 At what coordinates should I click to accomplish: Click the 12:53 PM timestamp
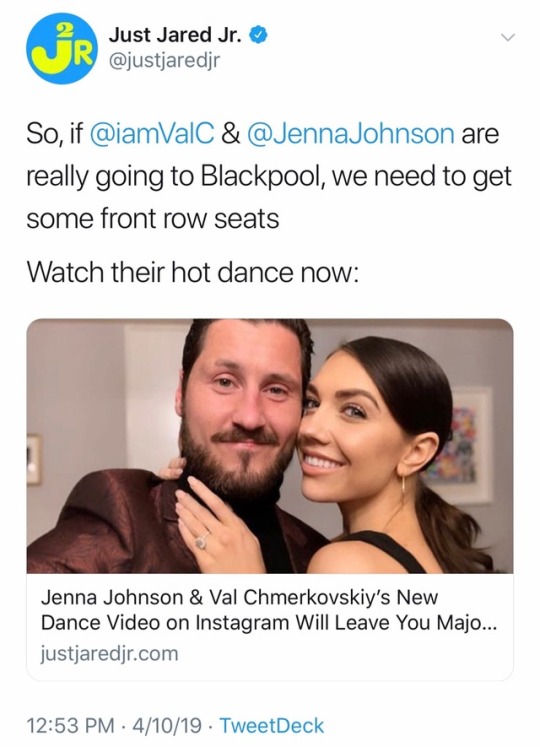point(71,726)
